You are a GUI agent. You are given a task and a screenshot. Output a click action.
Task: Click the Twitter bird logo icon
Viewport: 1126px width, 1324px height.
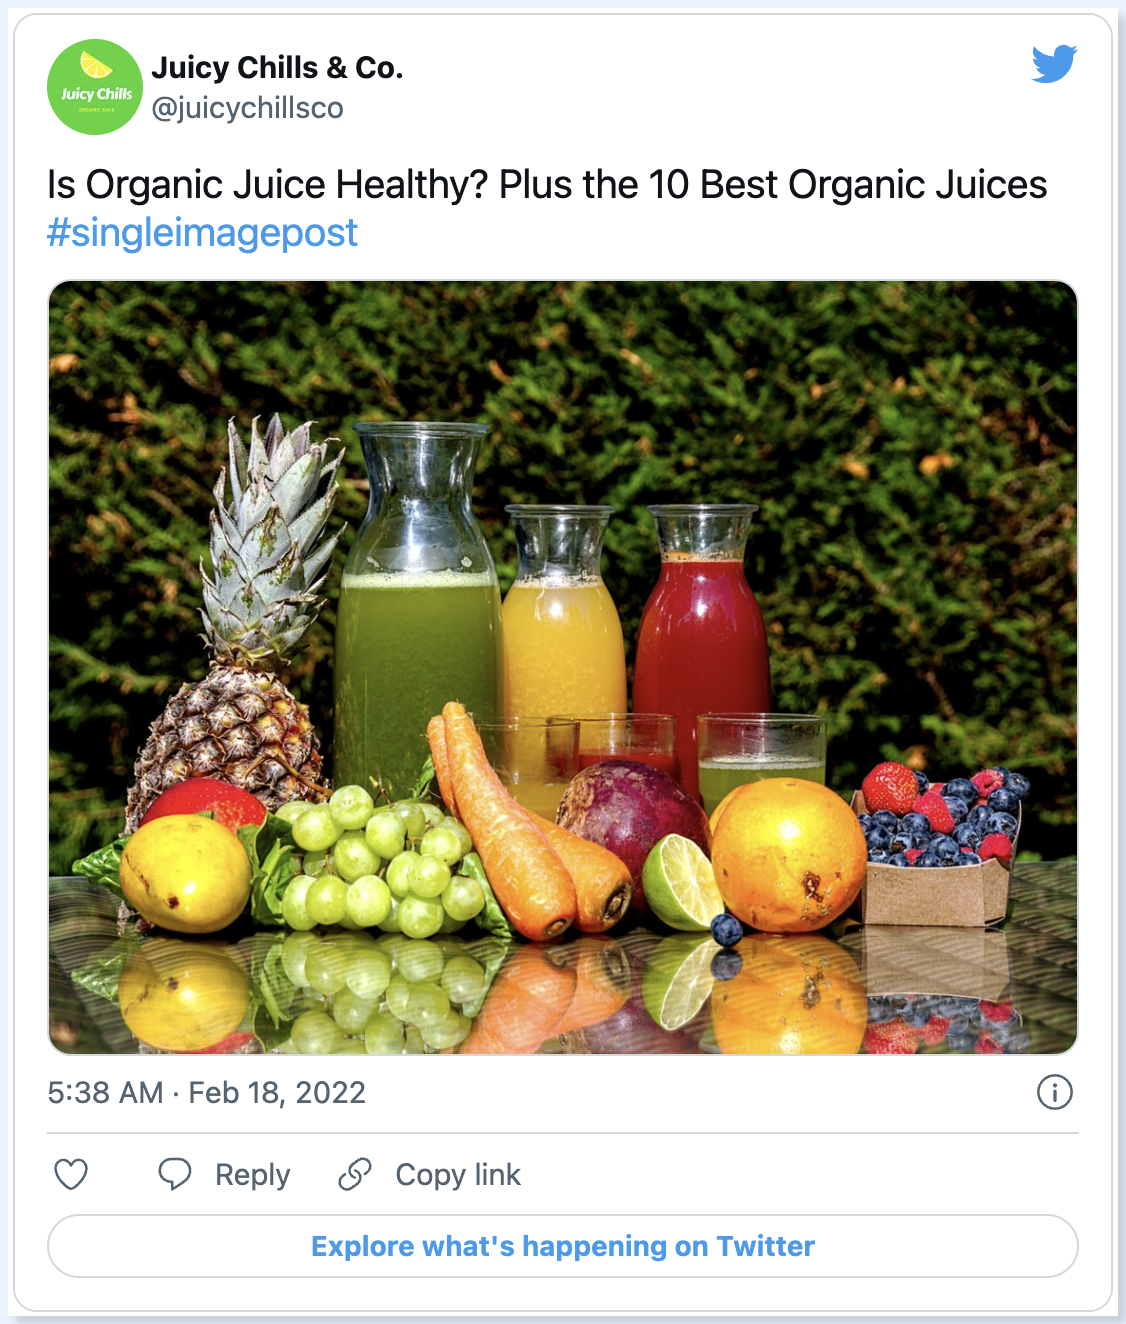[1054, 63]
